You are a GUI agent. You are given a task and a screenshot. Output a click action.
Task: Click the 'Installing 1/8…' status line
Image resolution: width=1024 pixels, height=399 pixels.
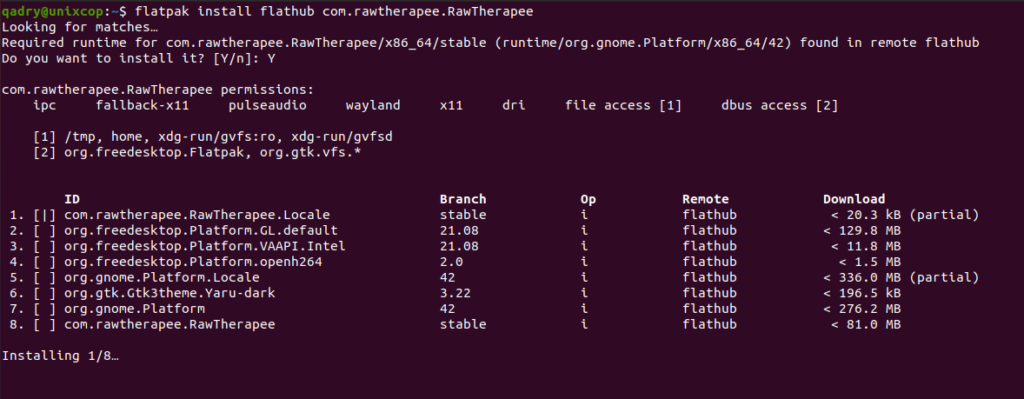coord(60,356)
